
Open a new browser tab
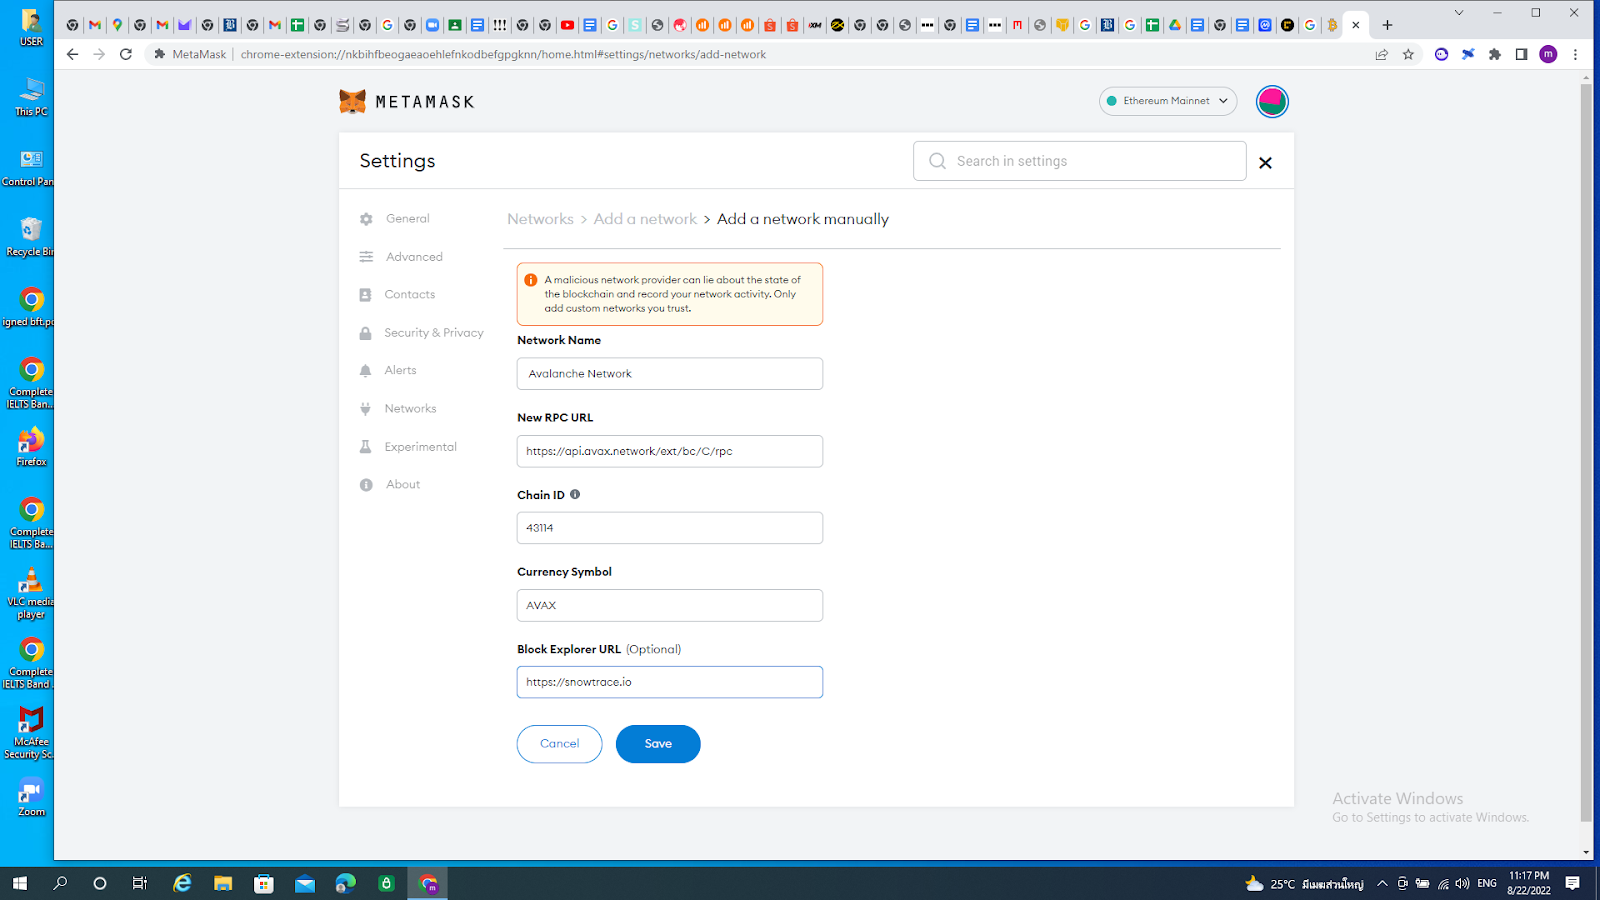point(1387,25)
